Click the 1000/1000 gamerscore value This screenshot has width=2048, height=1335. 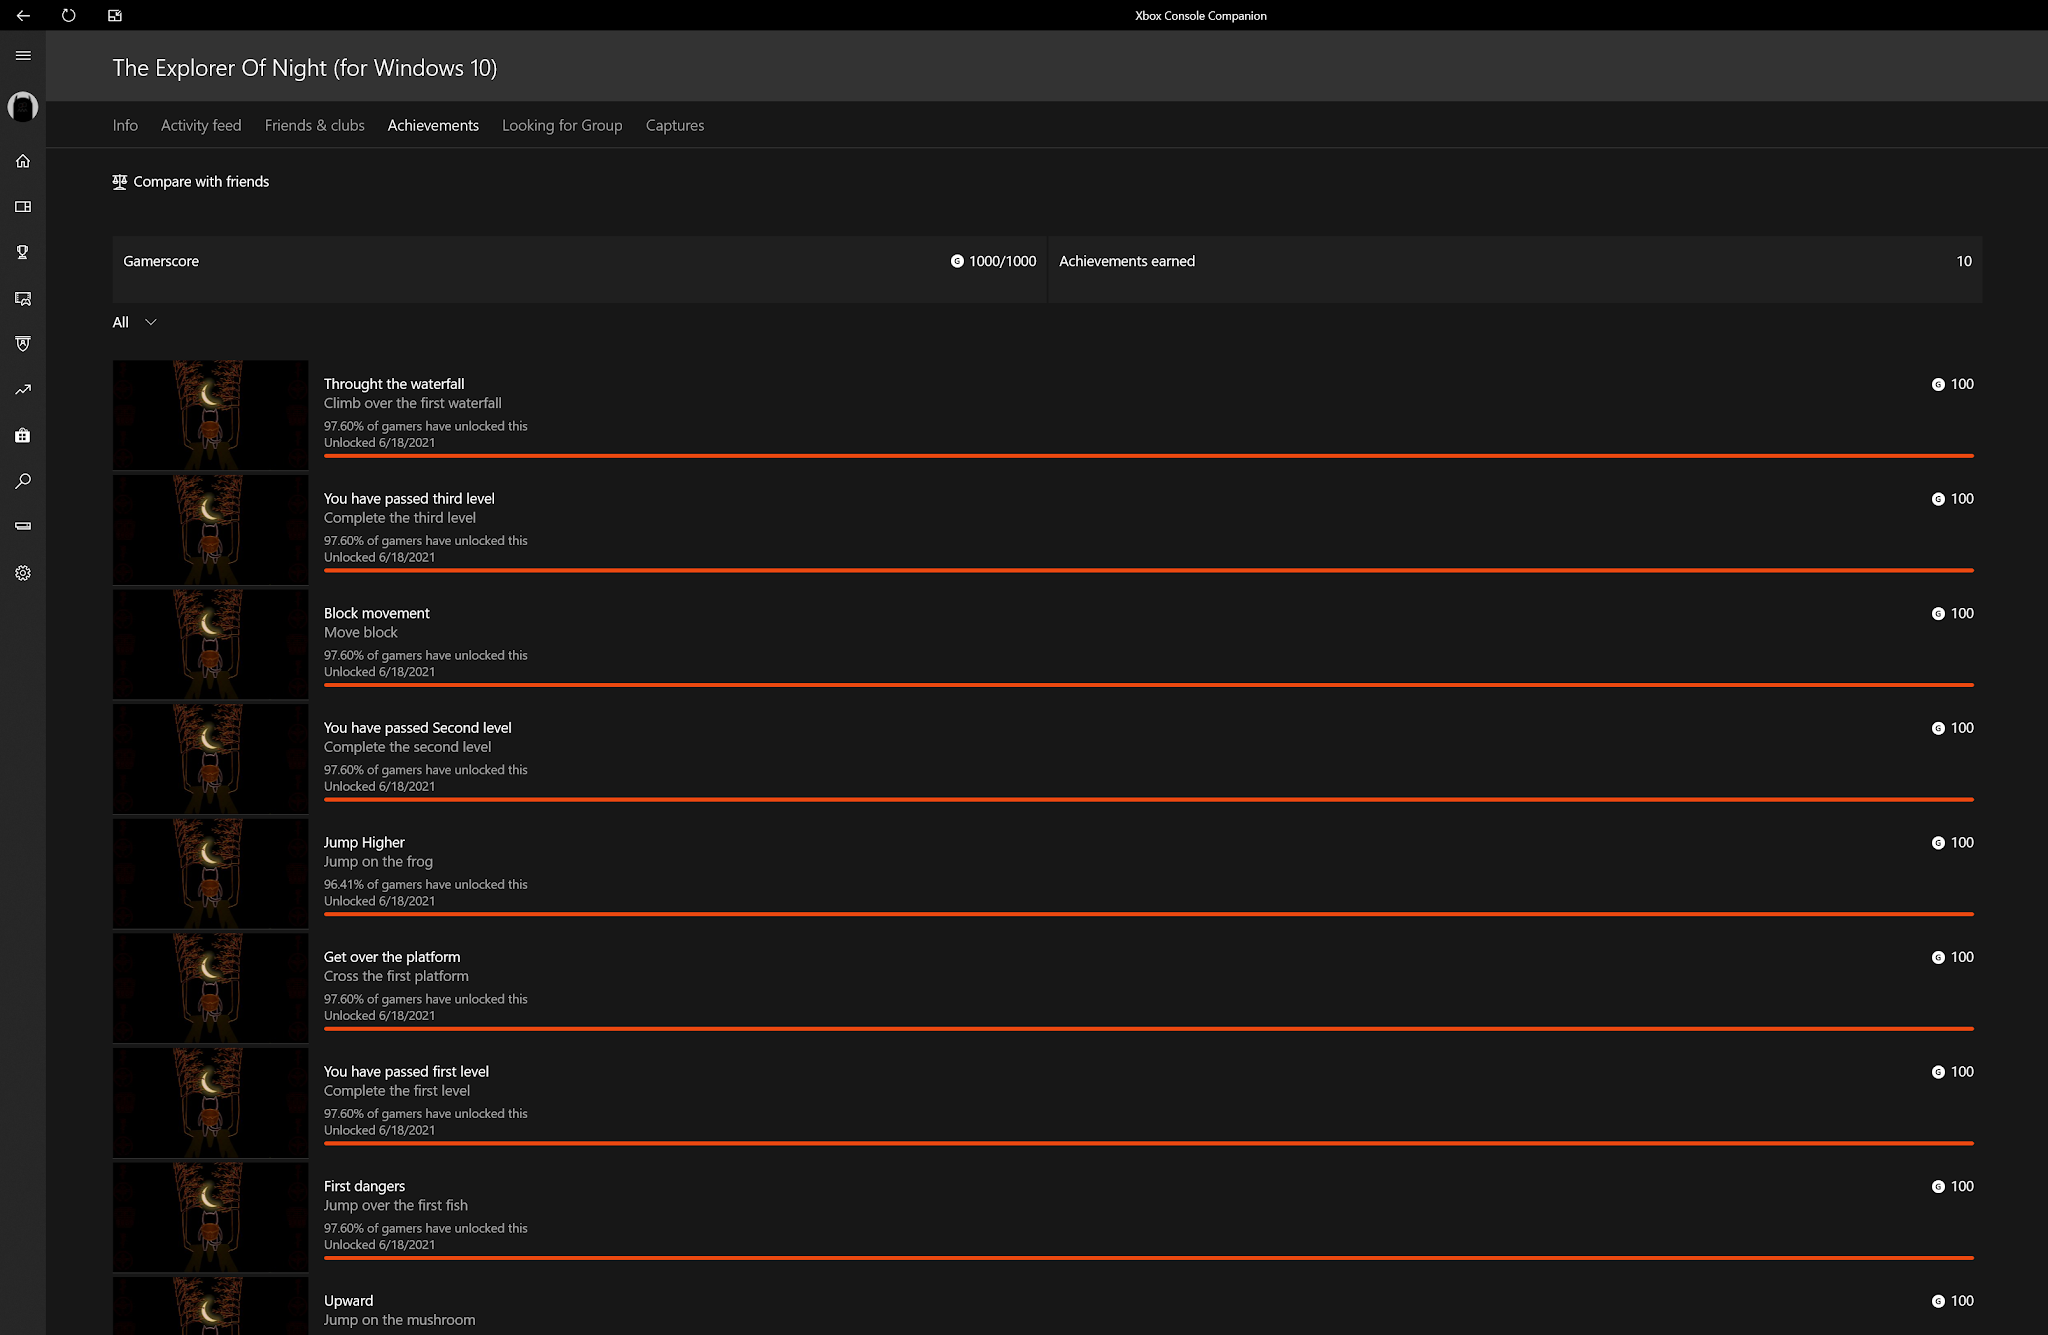[x=1002, y=261]
